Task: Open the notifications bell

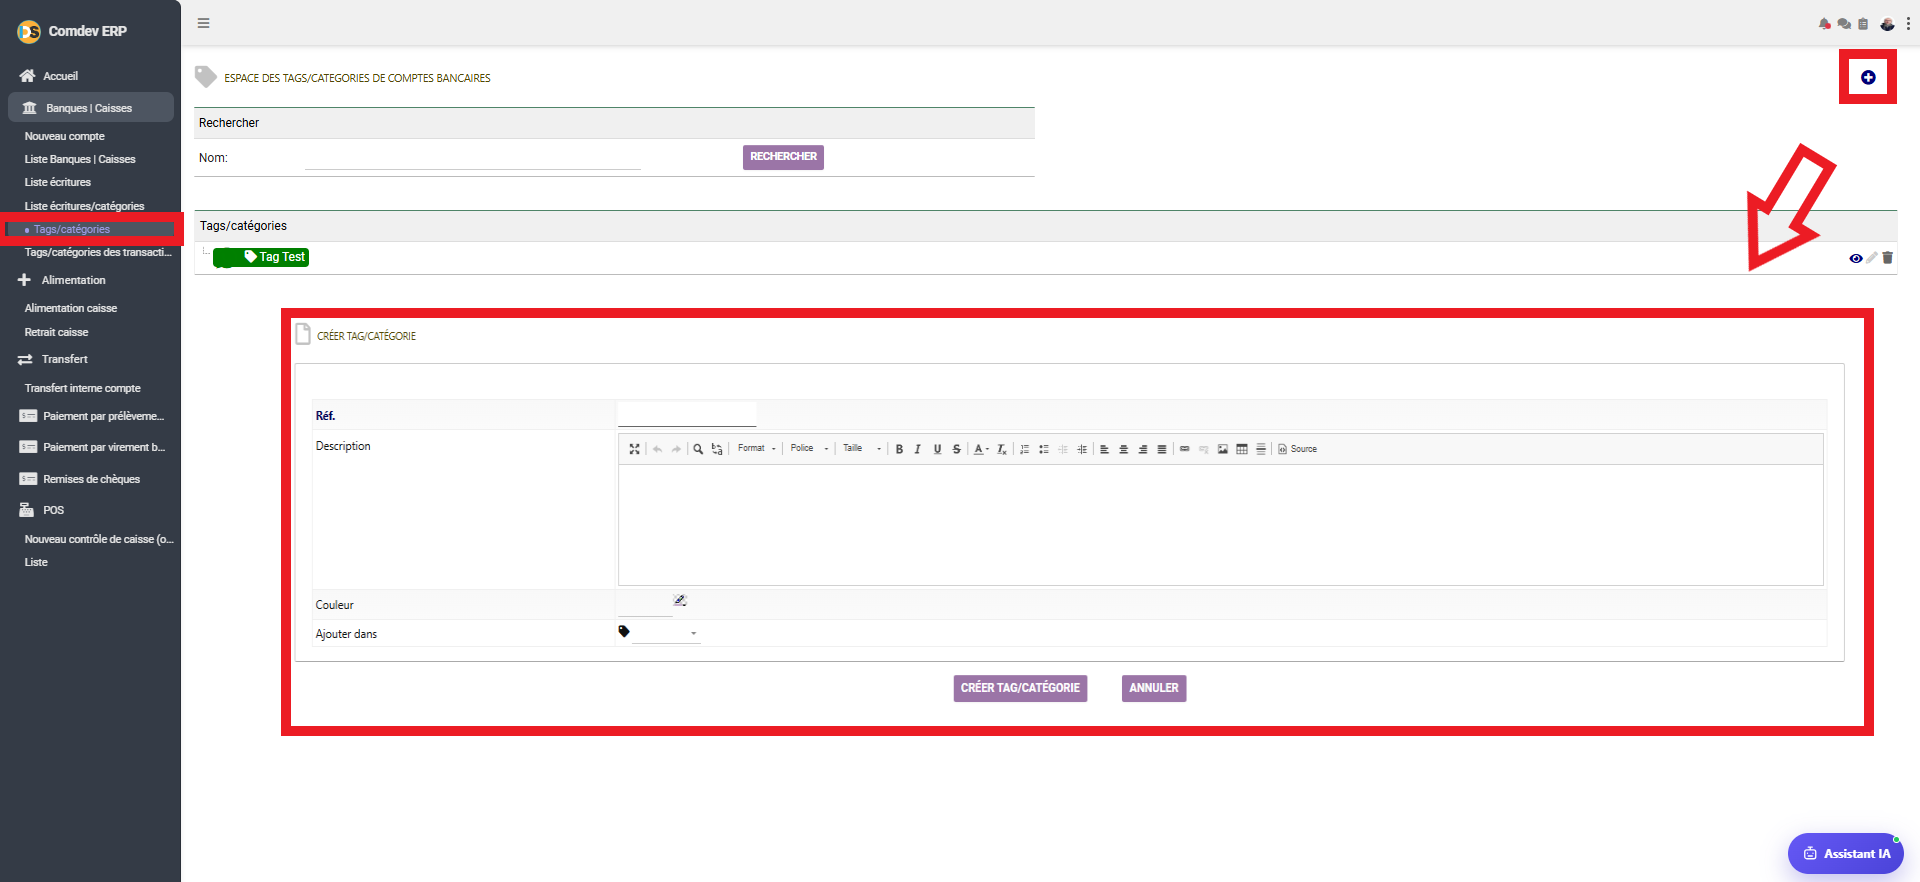Action: pyautogui.click(x=1825, y=24)
